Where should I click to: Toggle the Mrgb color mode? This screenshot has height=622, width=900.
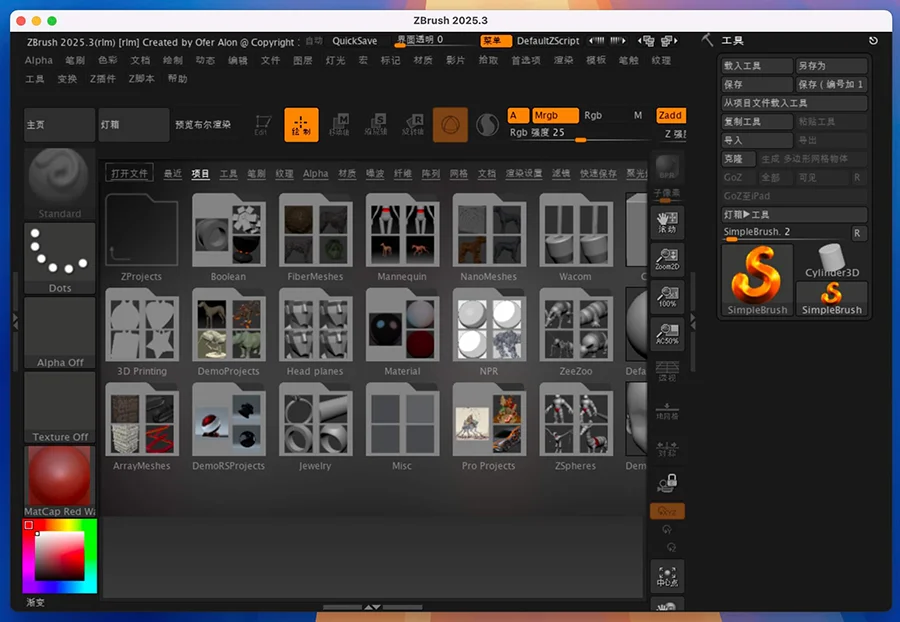[x=554, y=115]
